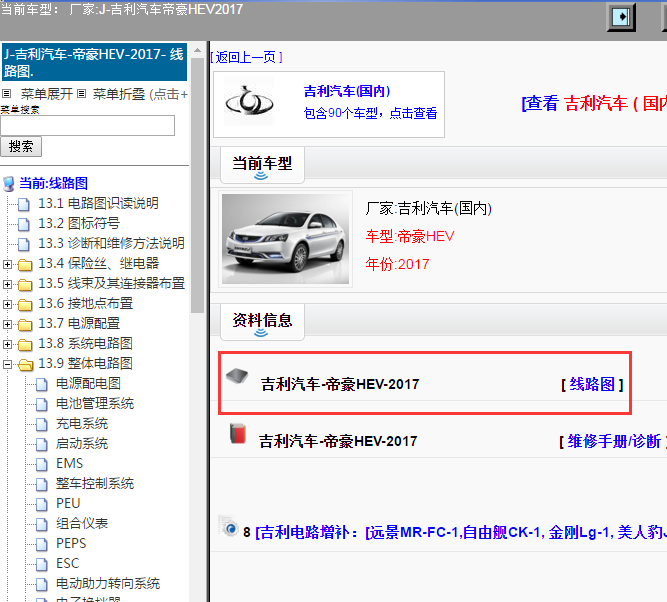Click page icon beside 启动系统
Screen dimensions: 667x602
click(42, 444)
